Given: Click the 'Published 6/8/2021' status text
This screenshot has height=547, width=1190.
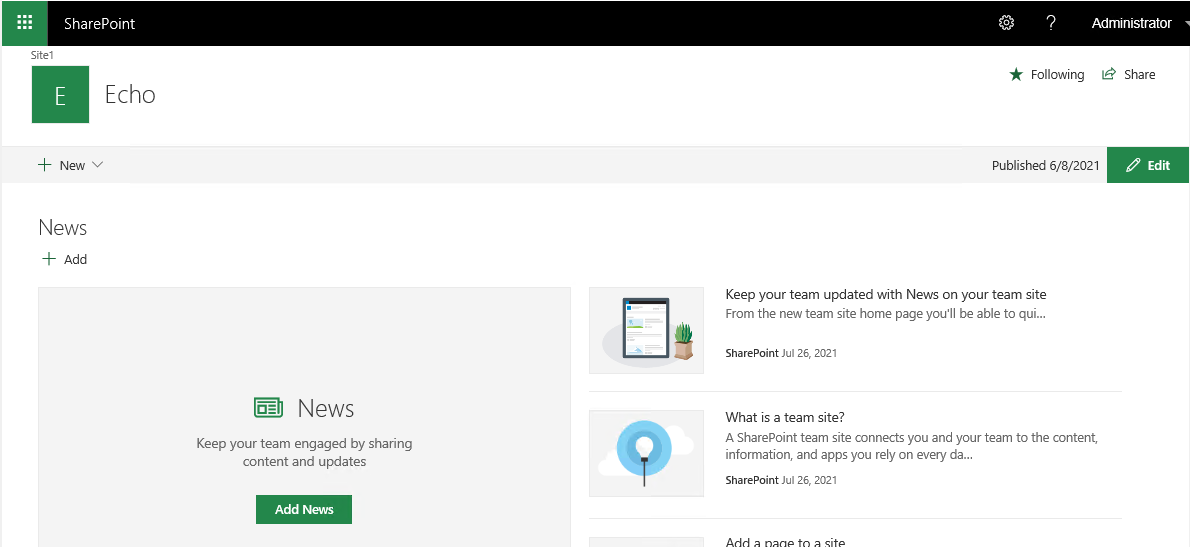Looking at the screenshot, I should pos(1045,165).
